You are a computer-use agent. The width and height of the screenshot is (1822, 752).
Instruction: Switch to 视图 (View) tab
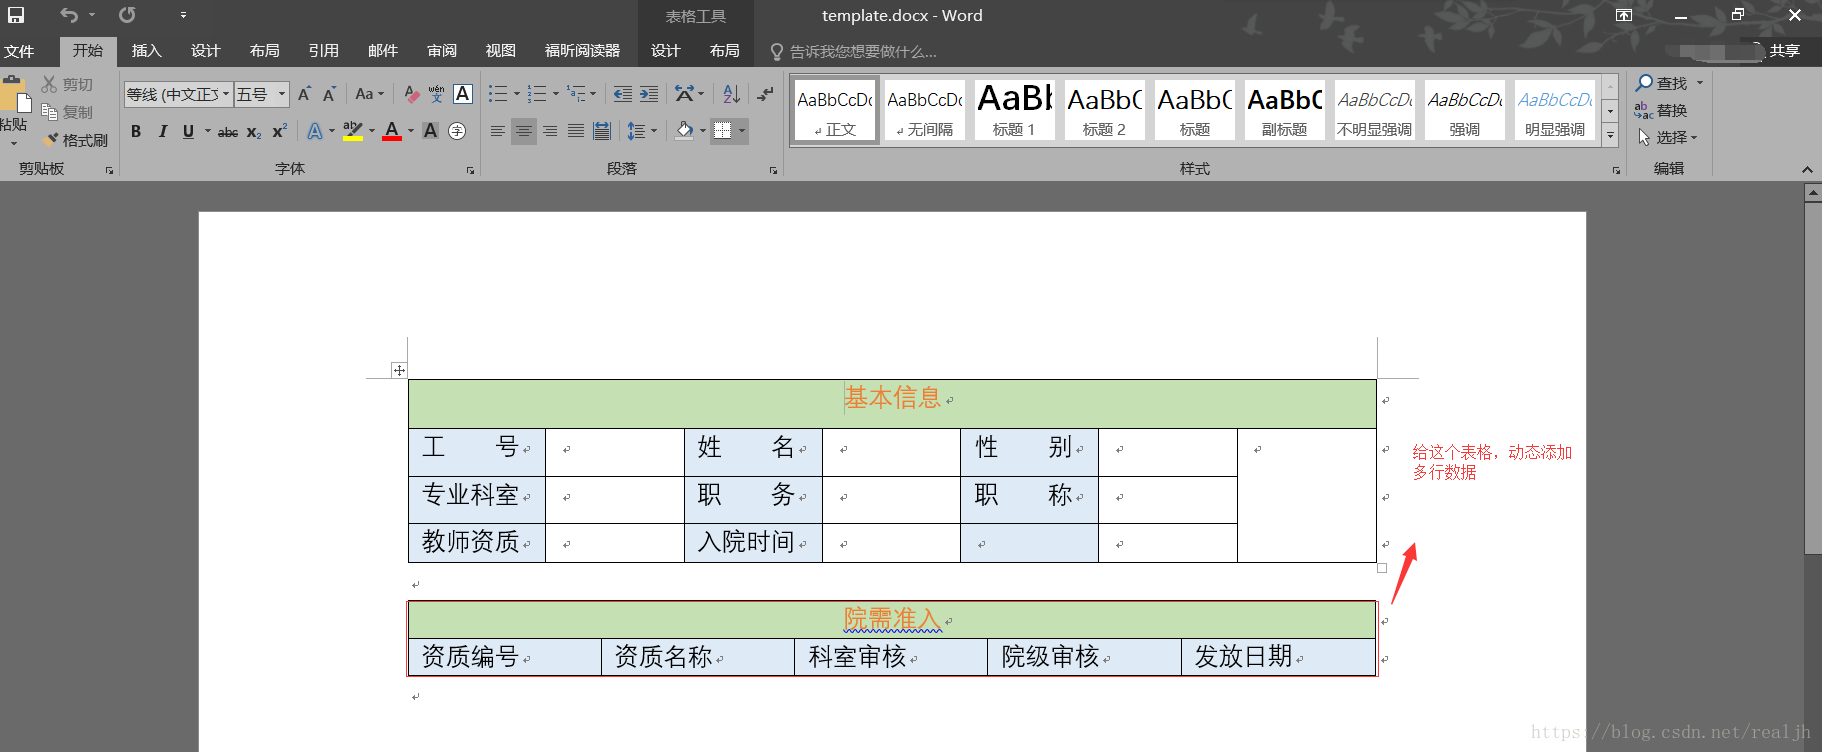[x=500, y=51]
